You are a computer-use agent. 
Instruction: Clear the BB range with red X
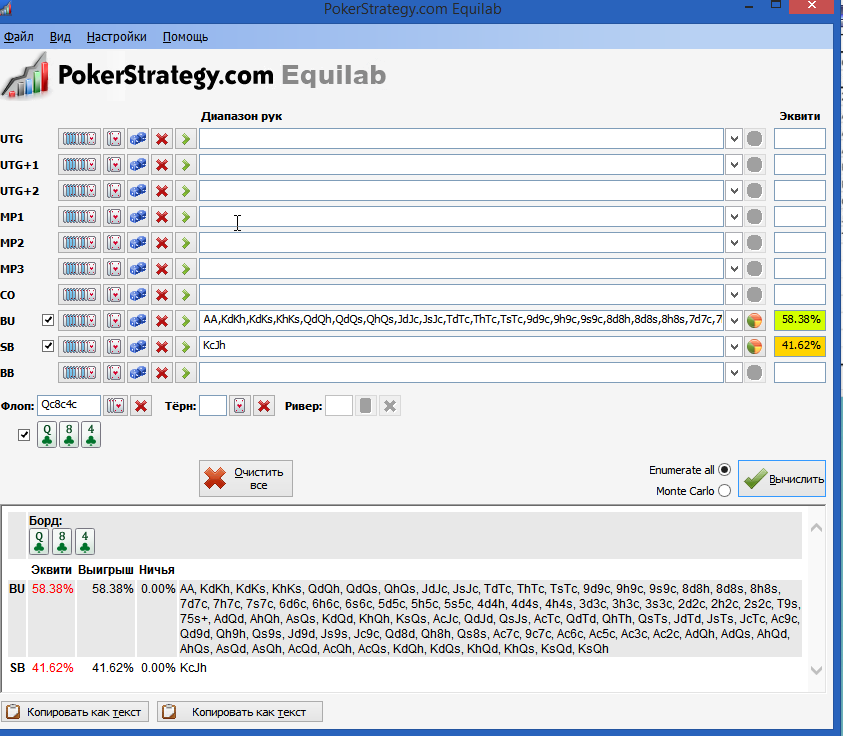tap(162, 373)
